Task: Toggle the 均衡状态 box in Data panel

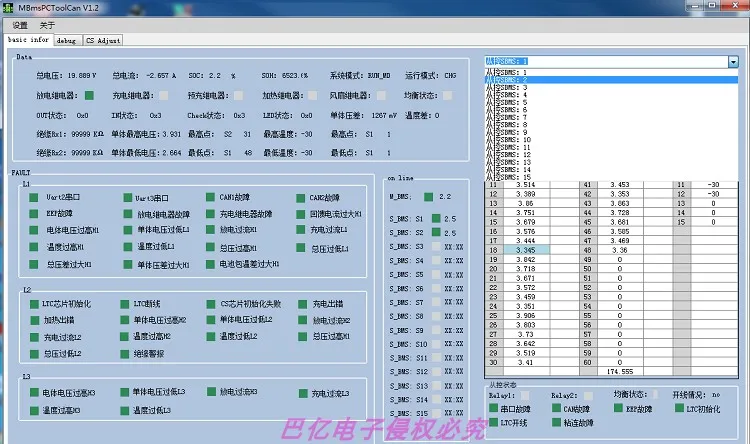Action: (x=447, y=96)
